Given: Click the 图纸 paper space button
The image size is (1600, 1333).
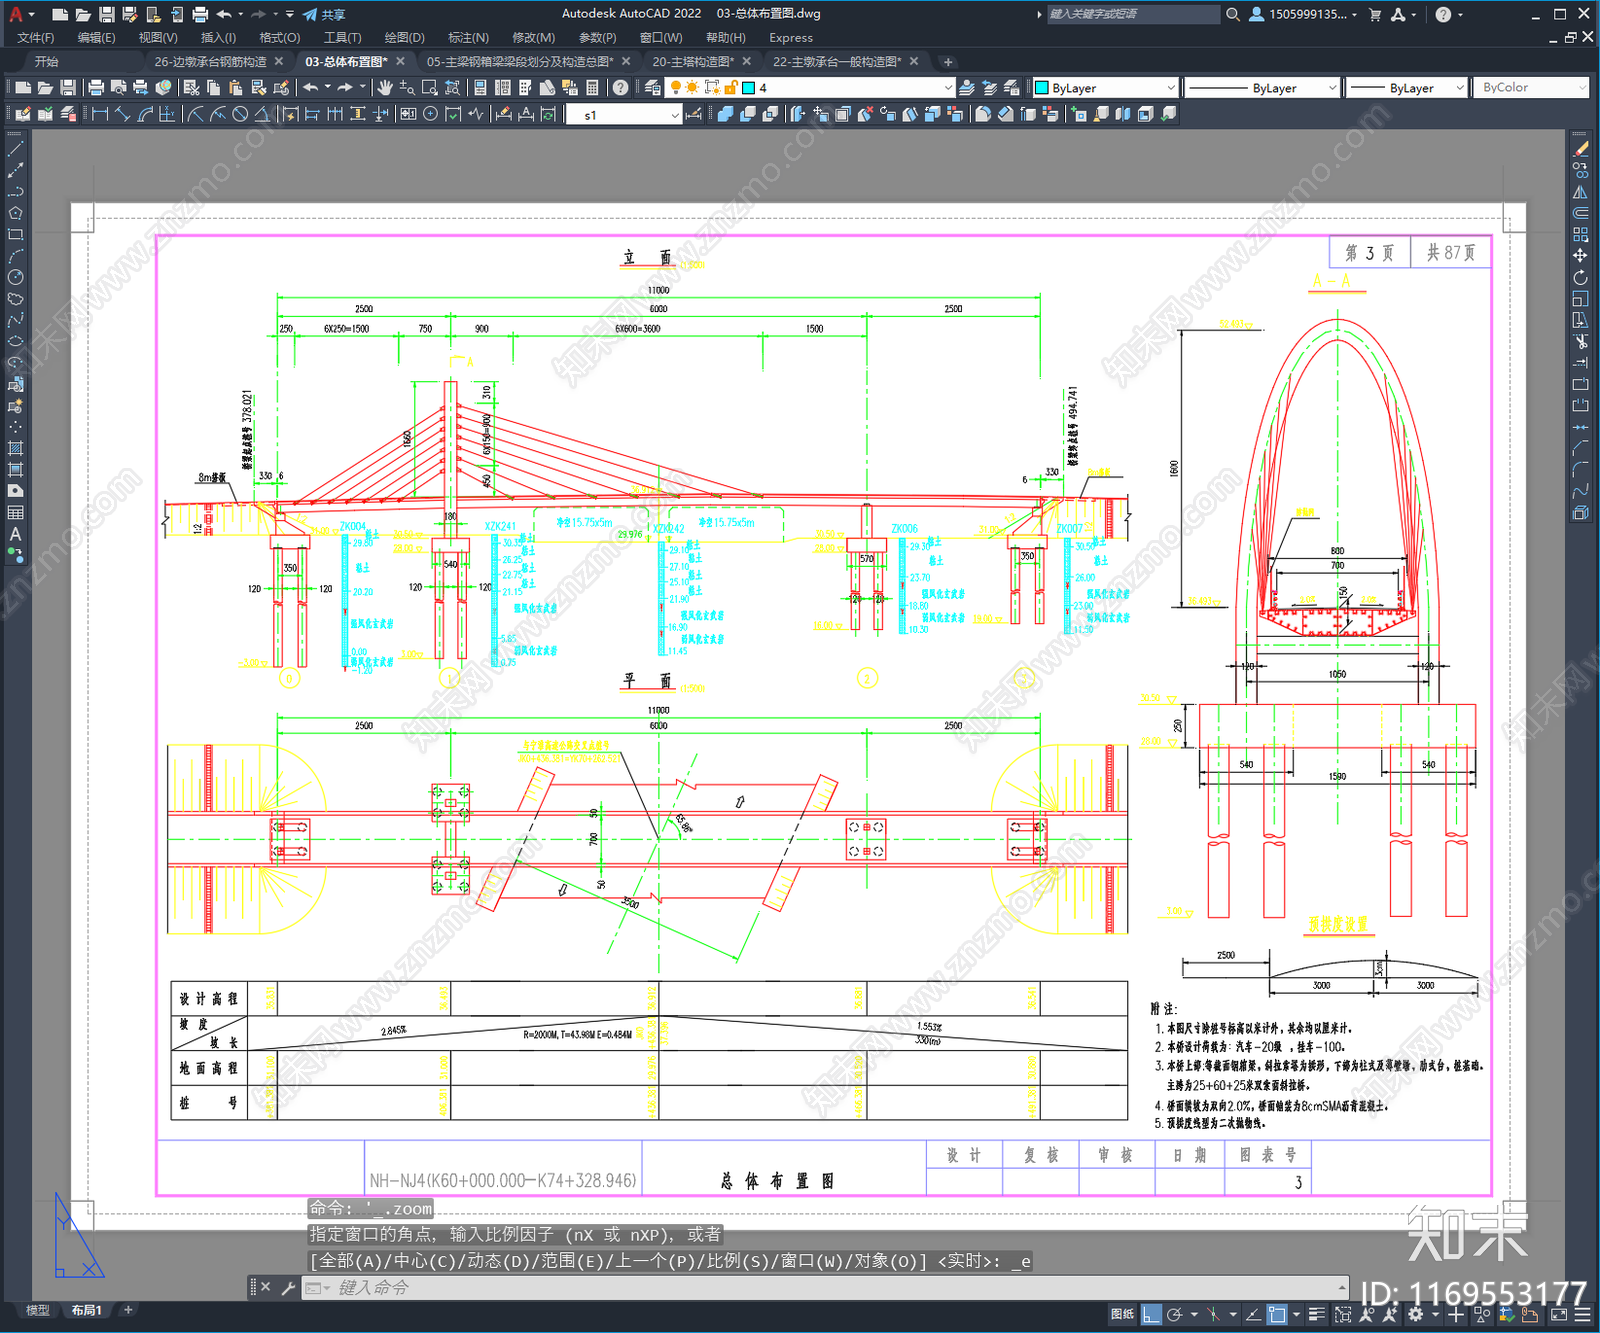Looking at the screenshot, I should (x=1122, y=1314).
